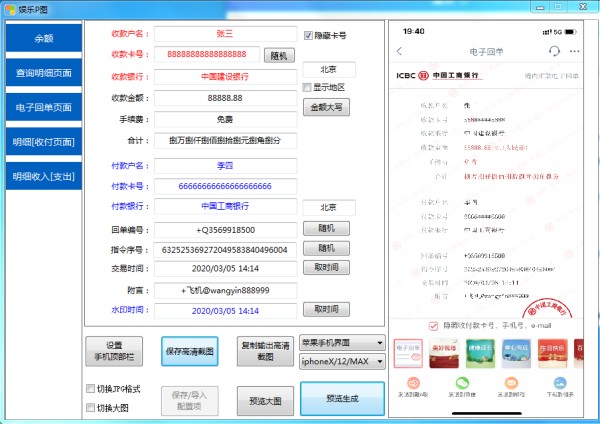Click the 付款银行 field 中国工商银行
The image size is (600, 424).
[x=225, y=206]
